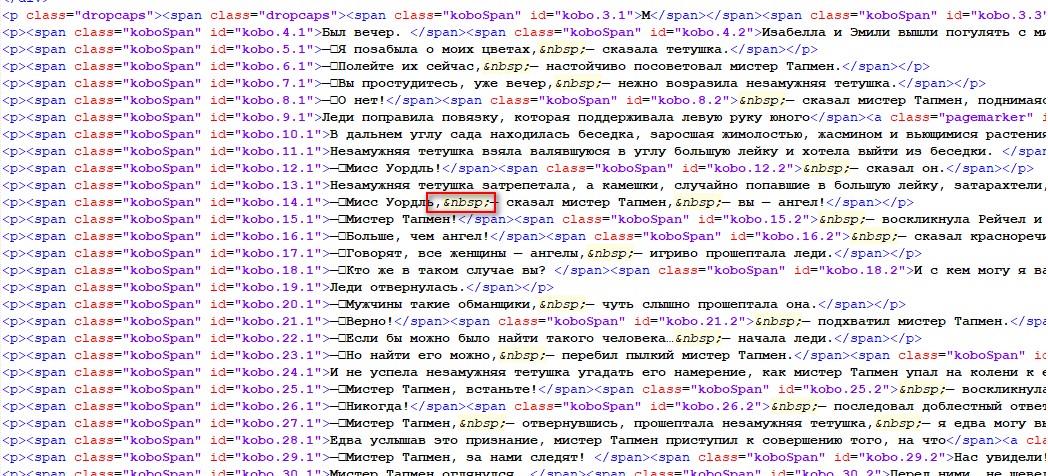Click the text "Мистер Тапмен, встаньте!"
1048x476 pixels.
tap(442, 390)
